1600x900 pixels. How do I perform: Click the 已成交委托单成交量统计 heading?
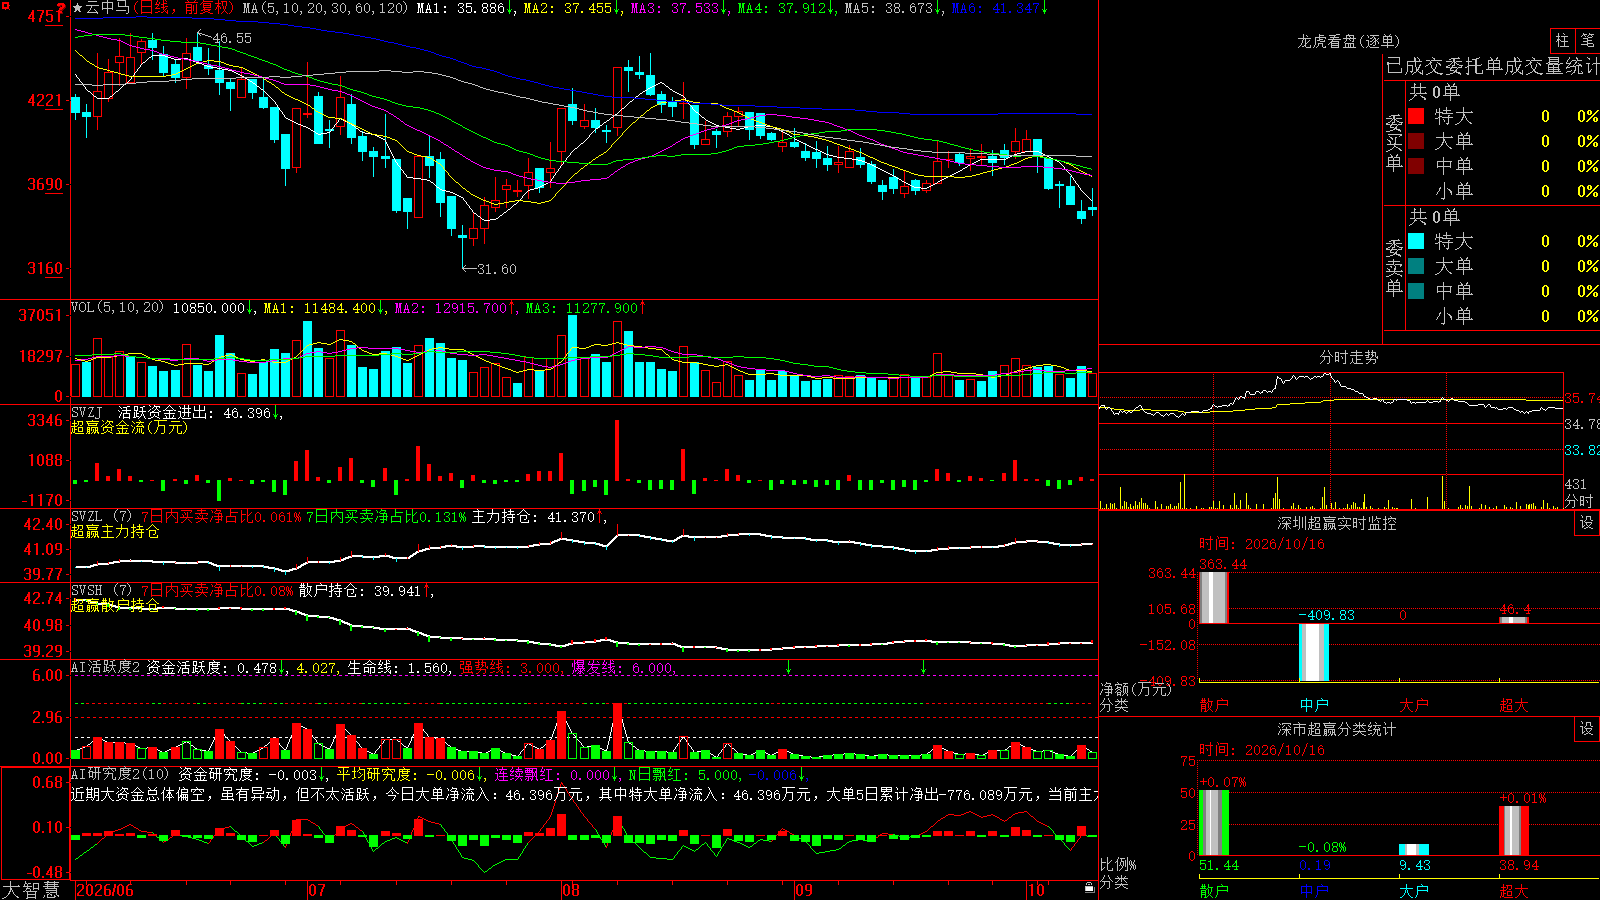coord(1492,66)
